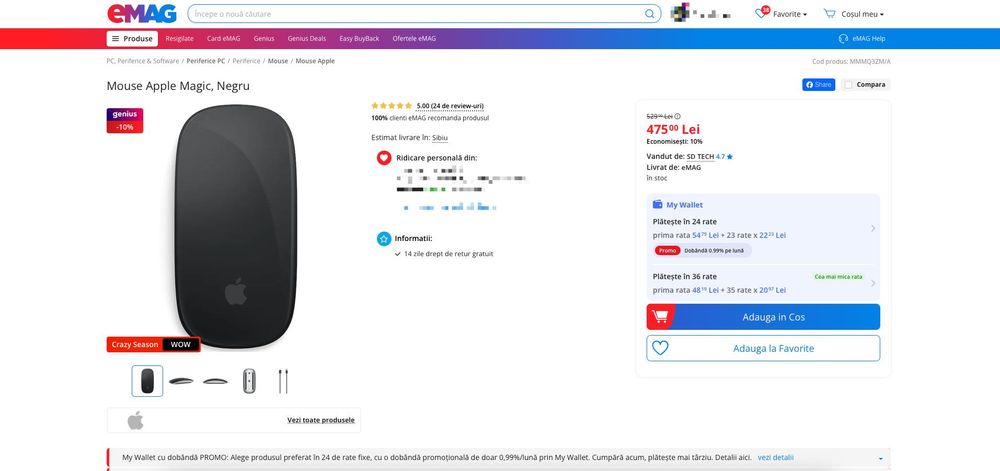Image resolution: width=1000 pixels, height=471 pixels.
Task: Open the Resigilate menu item
Action: (x=180, y=39)
